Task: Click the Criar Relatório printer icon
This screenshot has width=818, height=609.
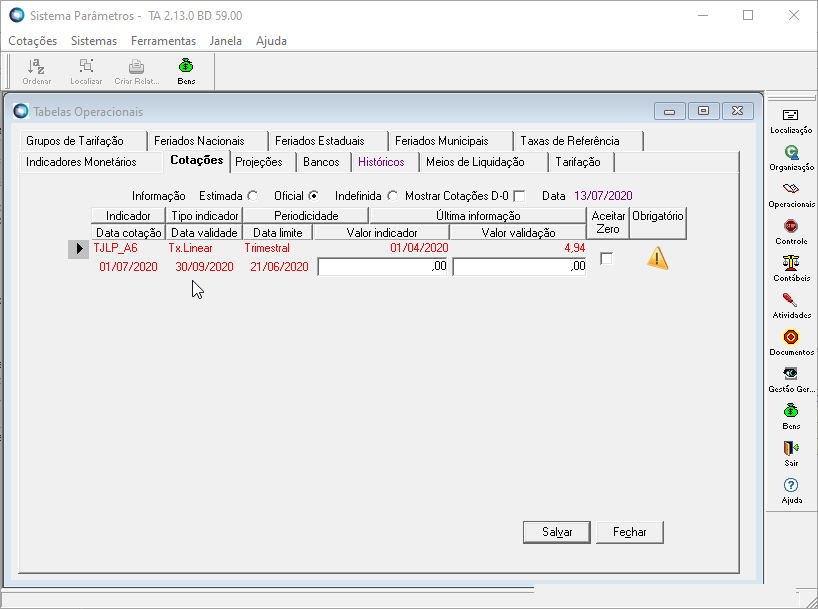Action: coord(137,71)
